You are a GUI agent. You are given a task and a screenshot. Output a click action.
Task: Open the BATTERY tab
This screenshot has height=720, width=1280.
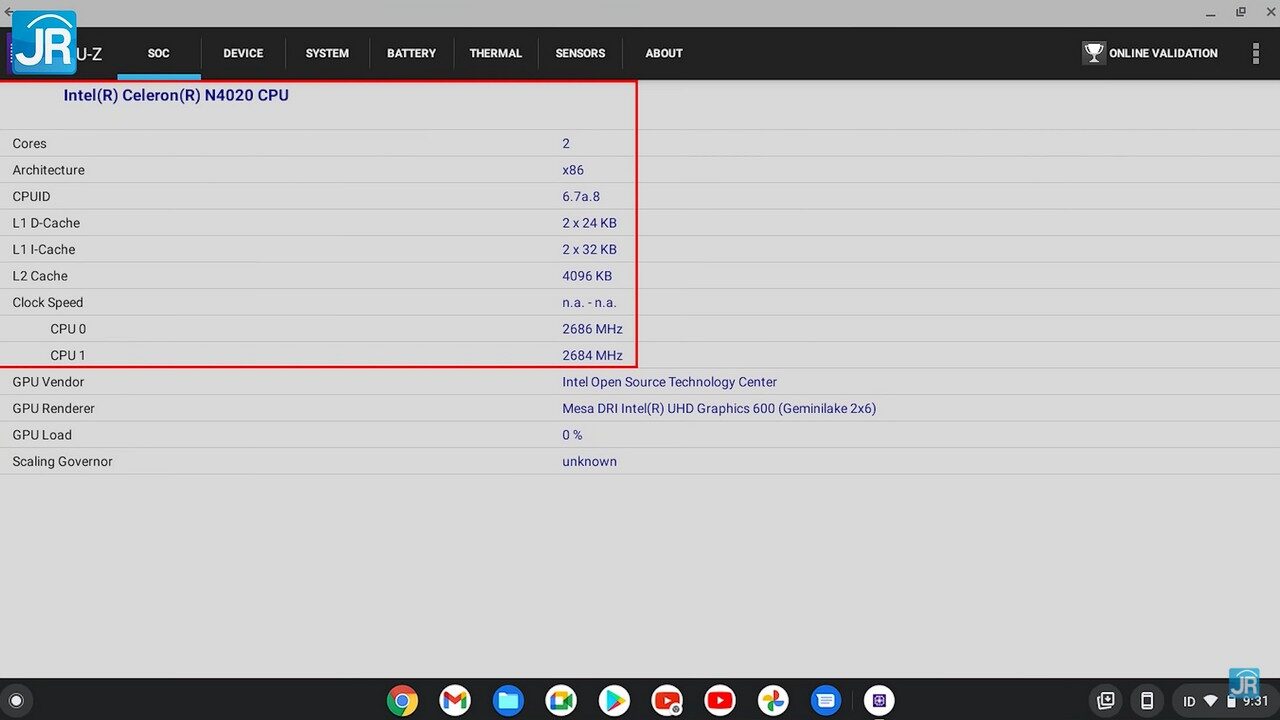click(x=411, y=54)
